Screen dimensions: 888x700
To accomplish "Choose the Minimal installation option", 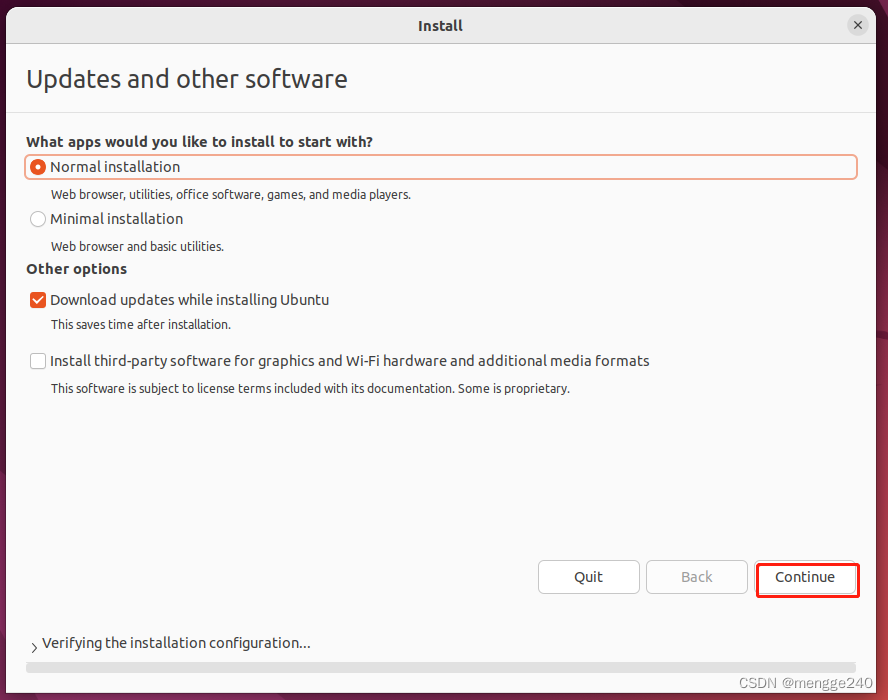I will coord(37,219).
